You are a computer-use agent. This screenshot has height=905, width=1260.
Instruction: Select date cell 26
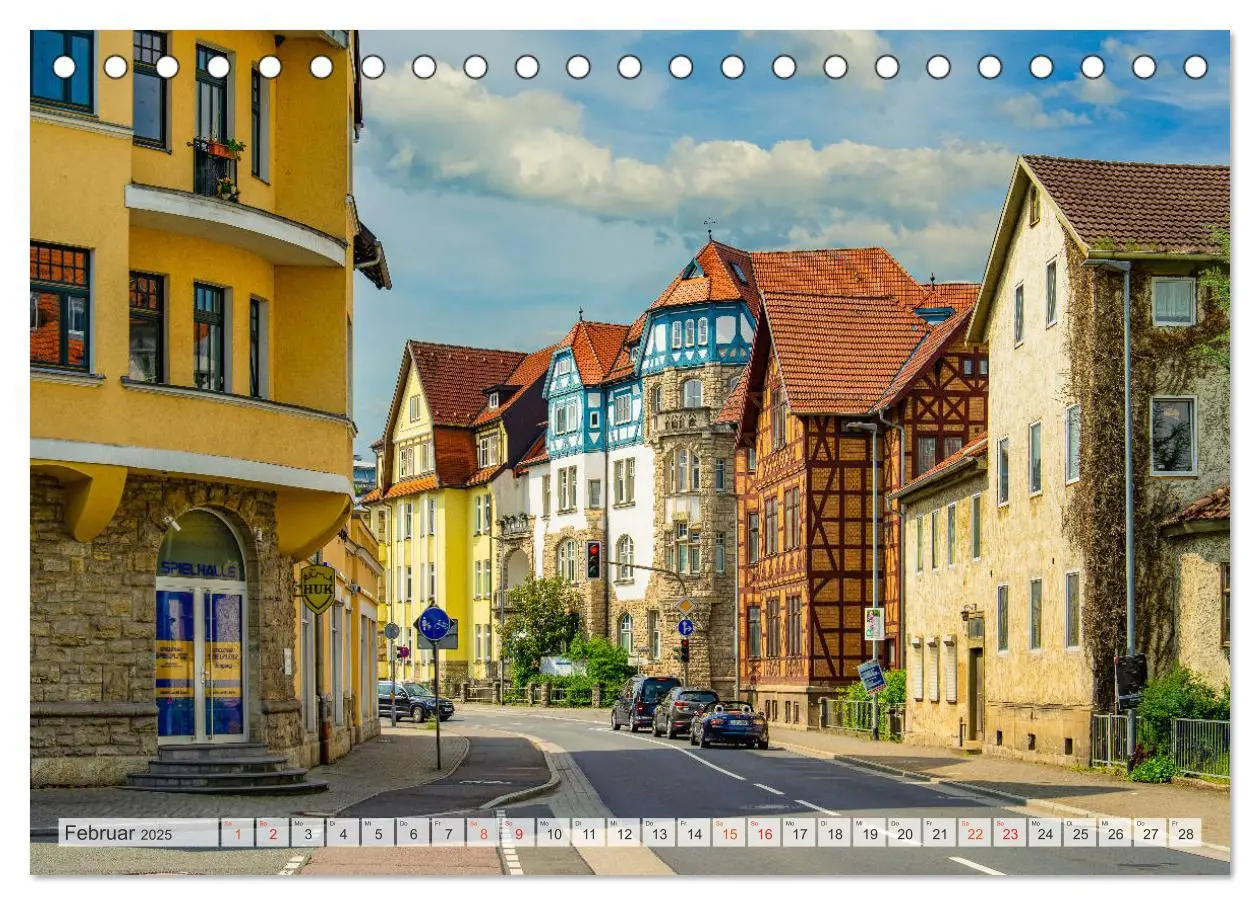pyautogui.click(x=1114, y=832)
